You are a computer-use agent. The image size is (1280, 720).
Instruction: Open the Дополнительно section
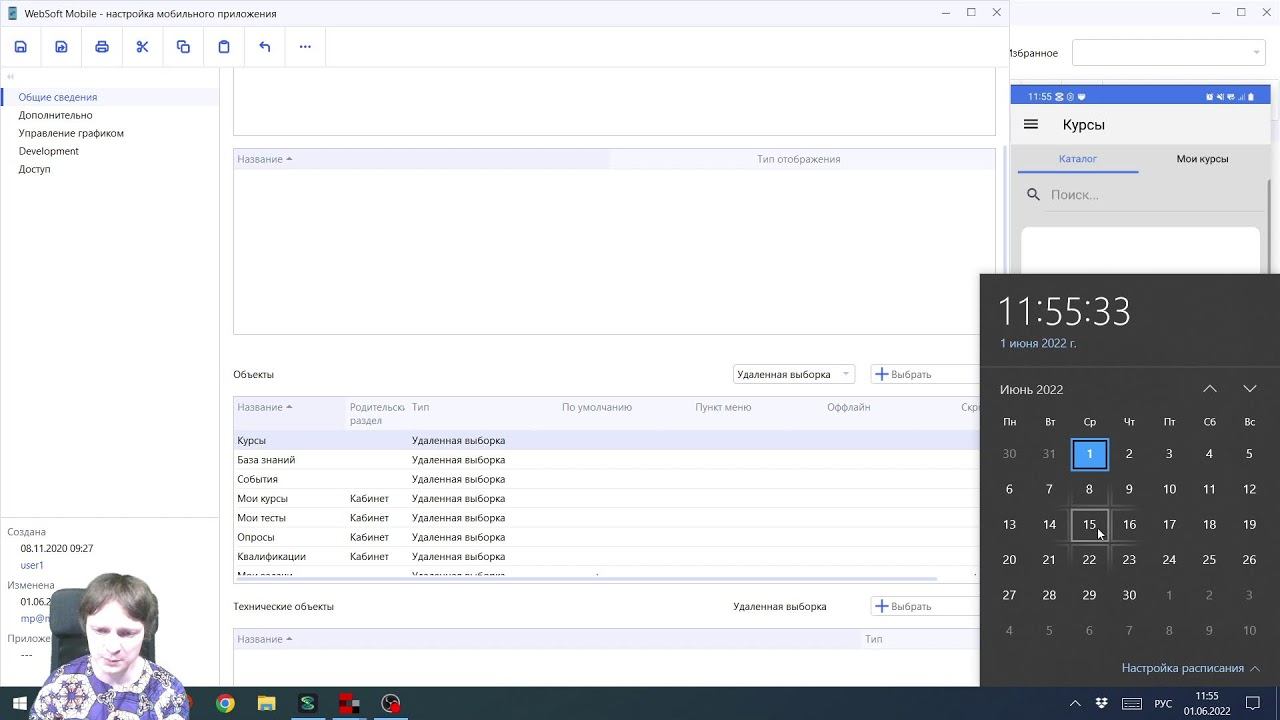pos(55,115)
